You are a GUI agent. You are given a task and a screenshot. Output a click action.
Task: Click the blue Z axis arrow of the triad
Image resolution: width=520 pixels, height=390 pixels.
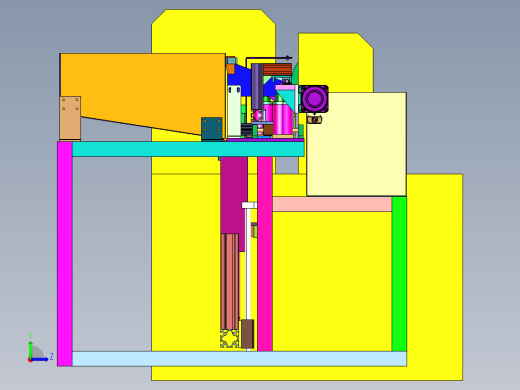tap(40, 359)
